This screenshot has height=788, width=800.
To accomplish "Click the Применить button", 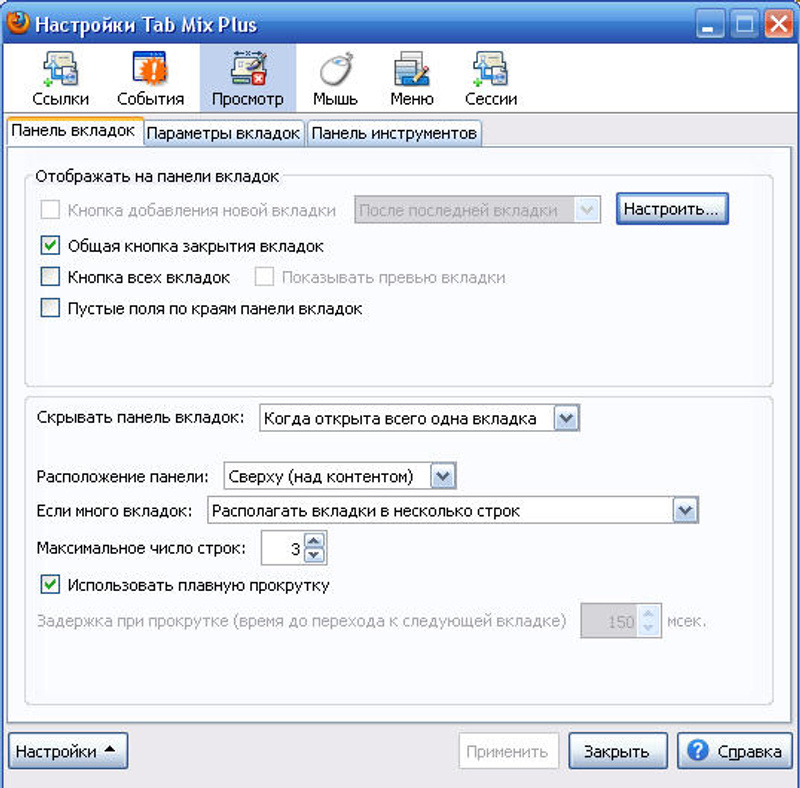I will point(509,751).
